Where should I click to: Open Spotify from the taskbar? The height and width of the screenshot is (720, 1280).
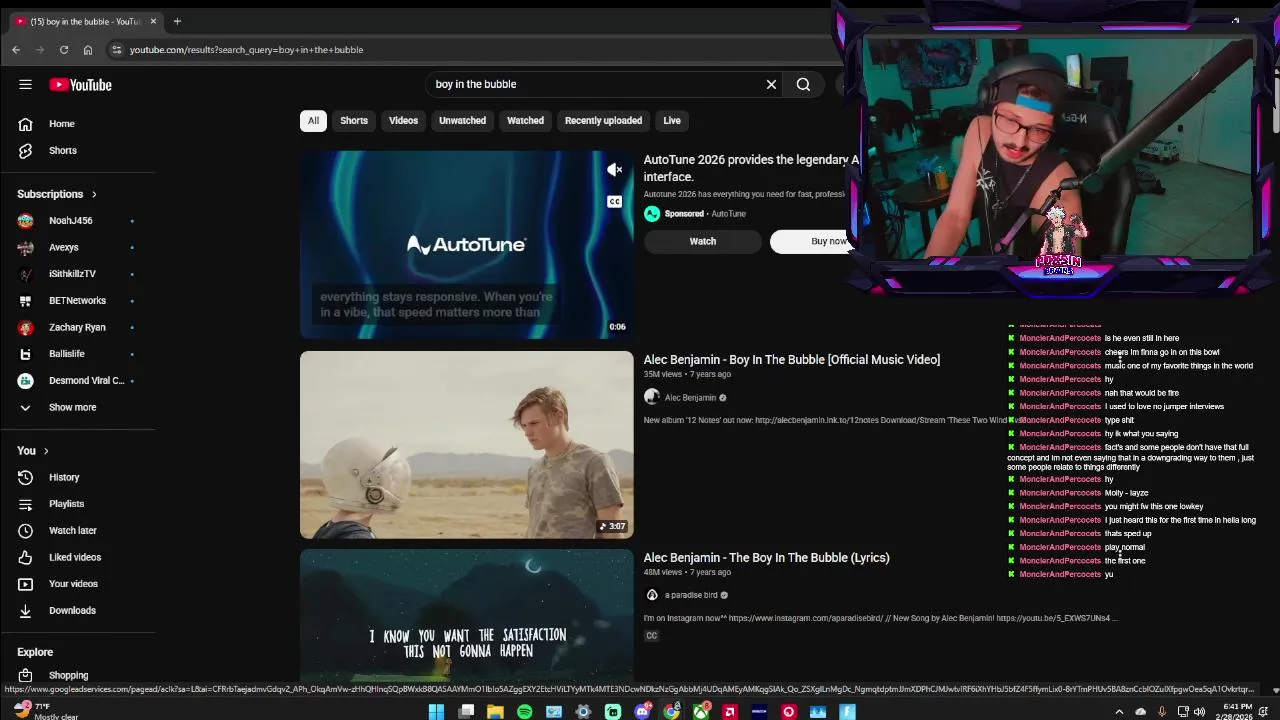[x=525, y=712]
